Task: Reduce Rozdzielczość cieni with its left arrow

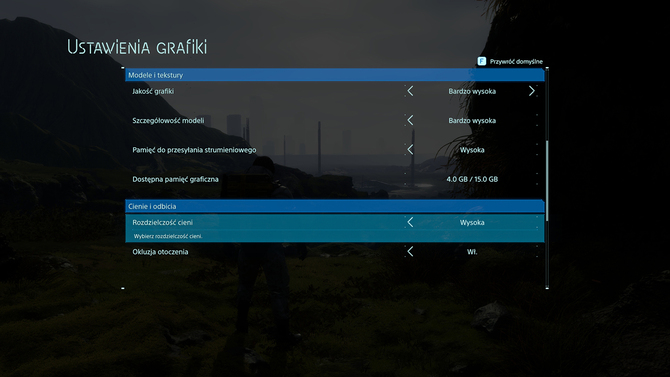Action: (x=410, y=222)
